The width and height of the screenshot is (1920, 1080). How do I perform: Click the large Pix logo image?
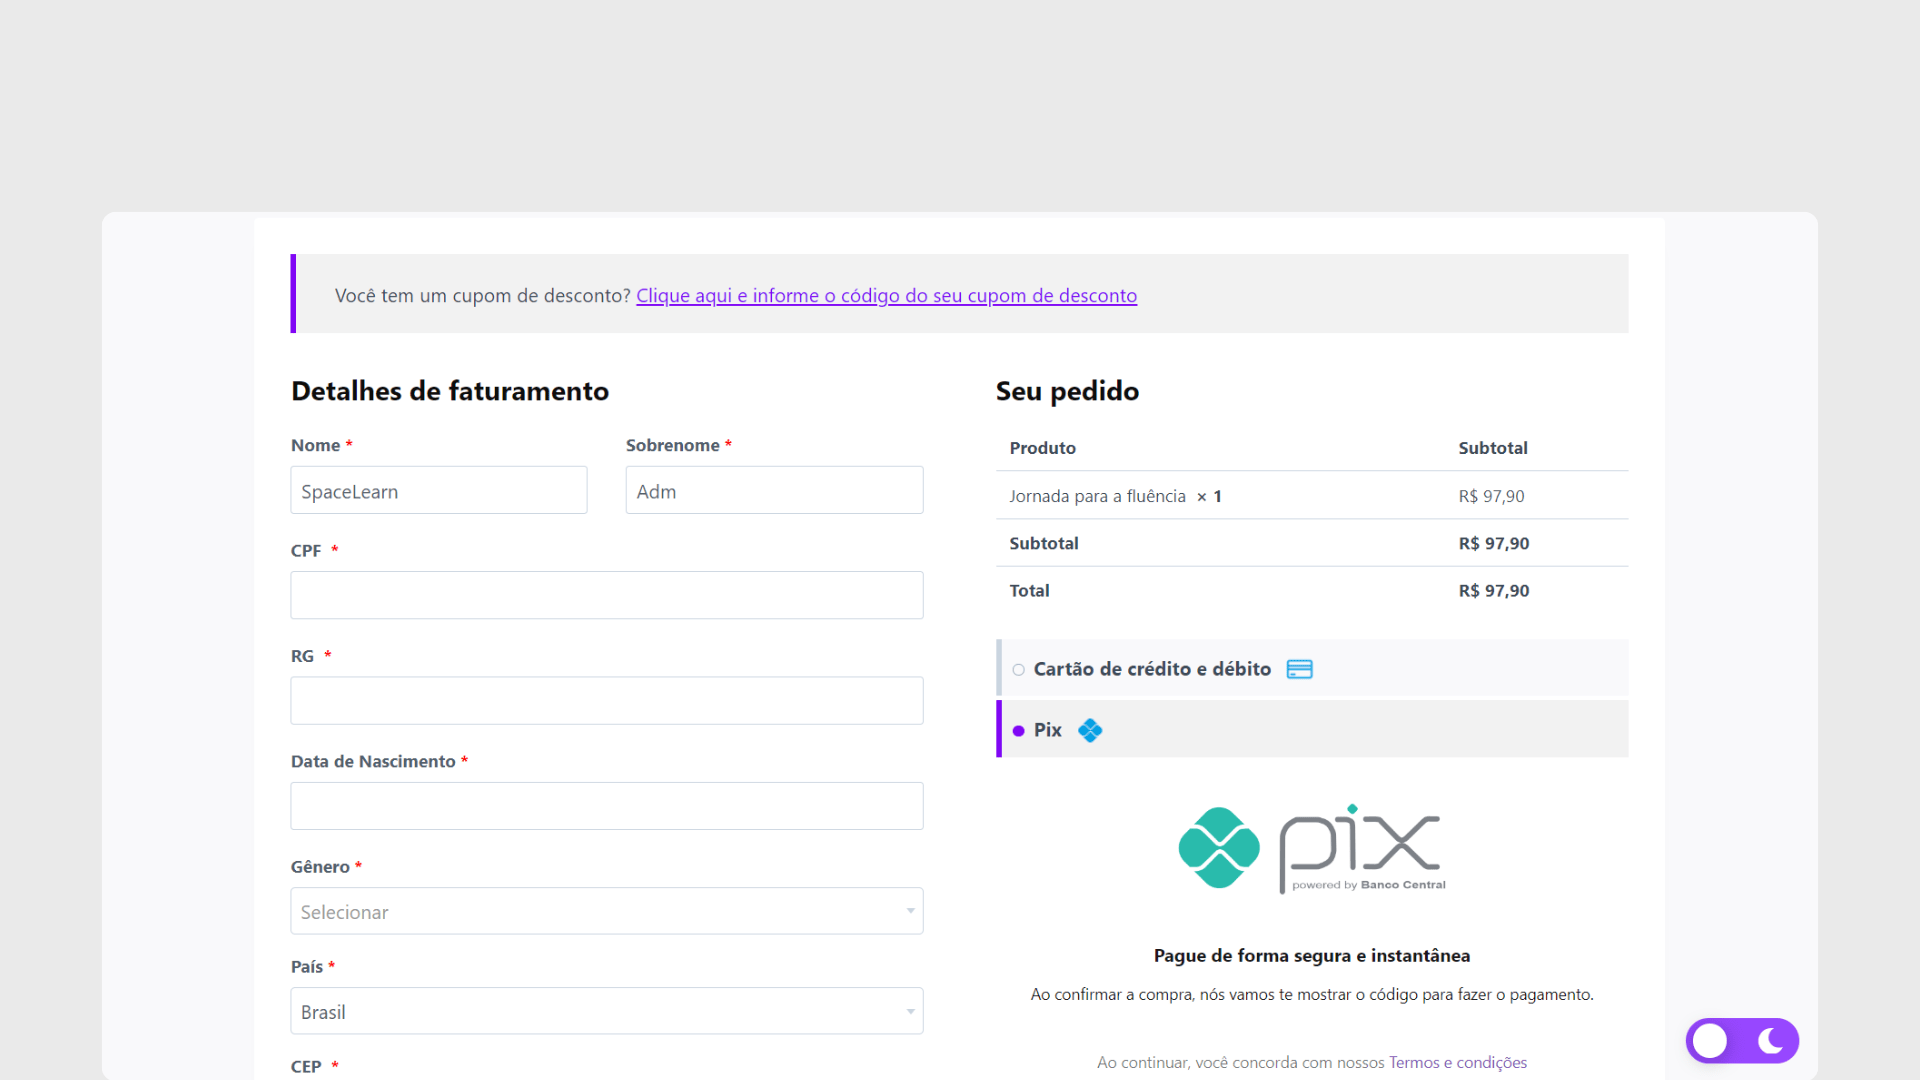[x=1312, y=848]
